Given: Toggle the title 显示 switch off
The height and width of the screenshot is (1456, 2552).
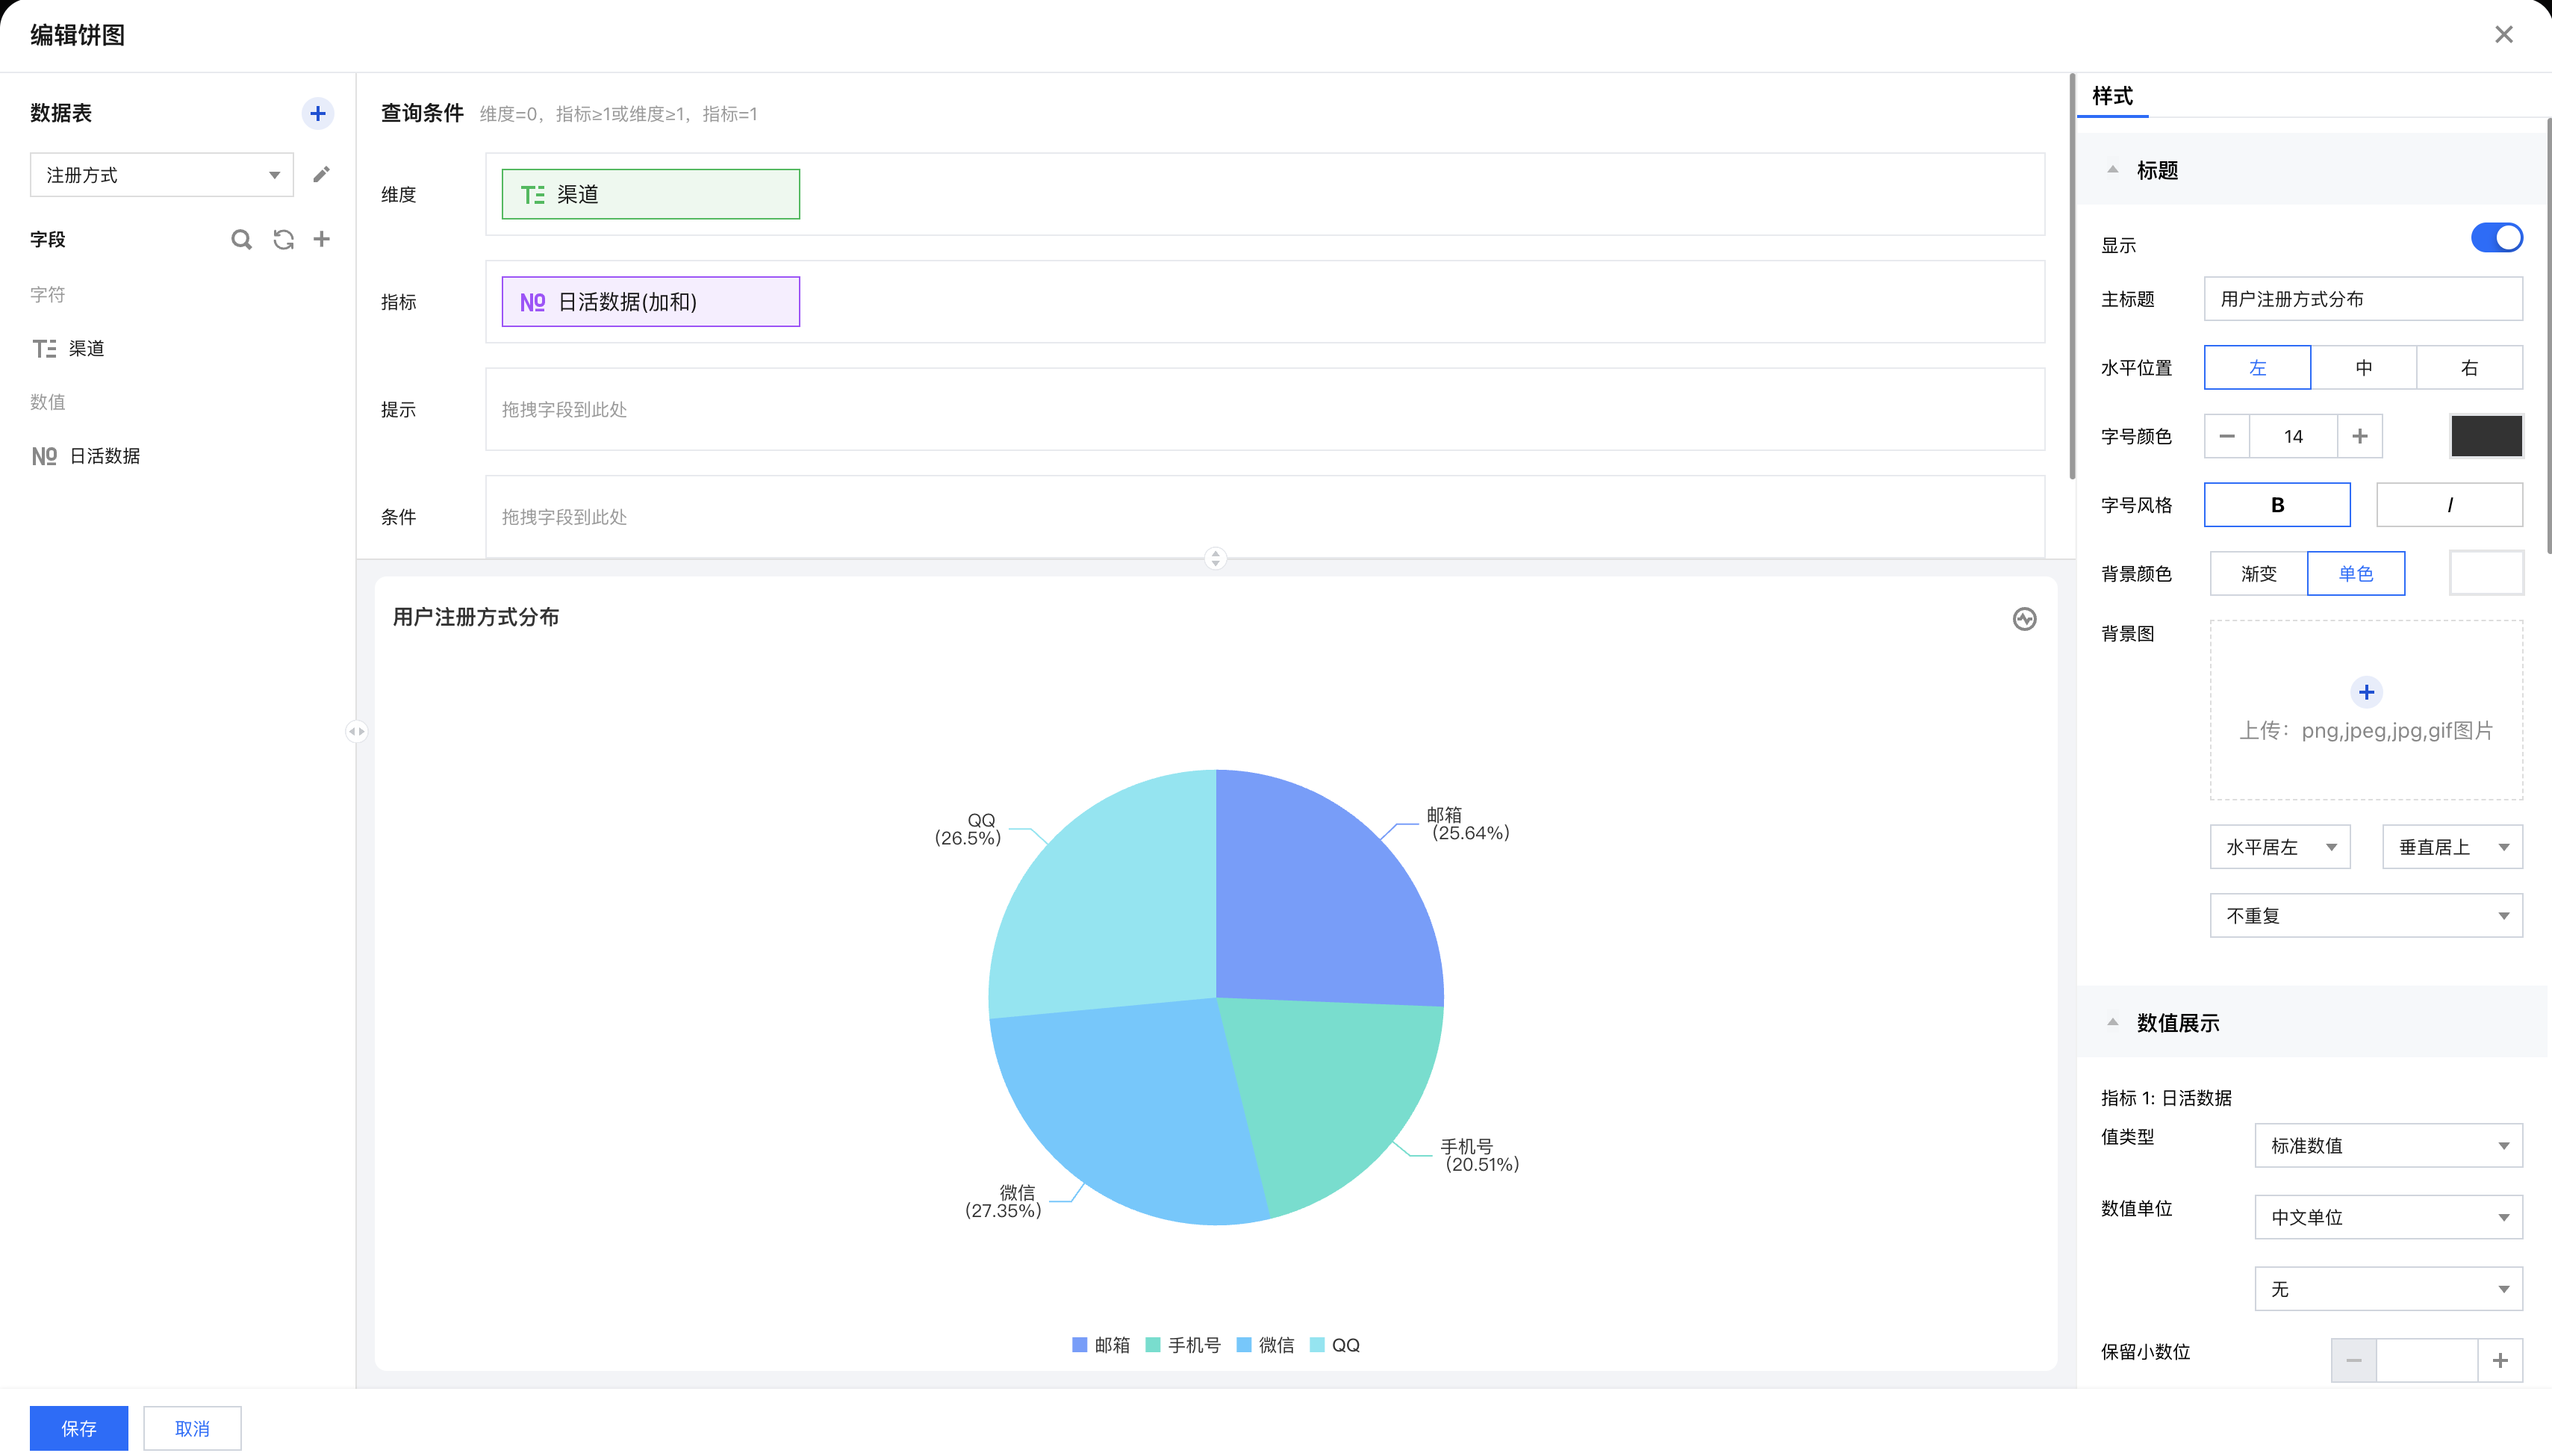Looking at the screenshot, I should pyautogui.click(x=2496, y=238).
